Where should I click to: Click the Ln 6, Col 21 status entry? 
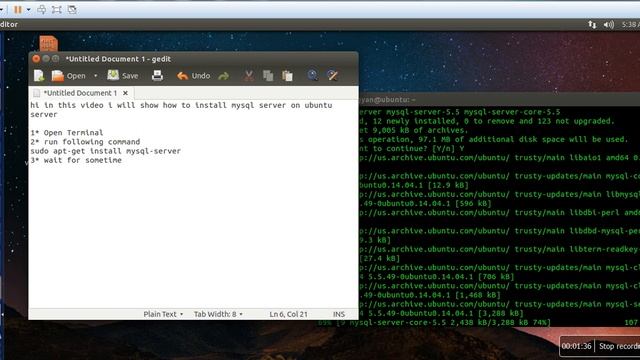[288, 314]
